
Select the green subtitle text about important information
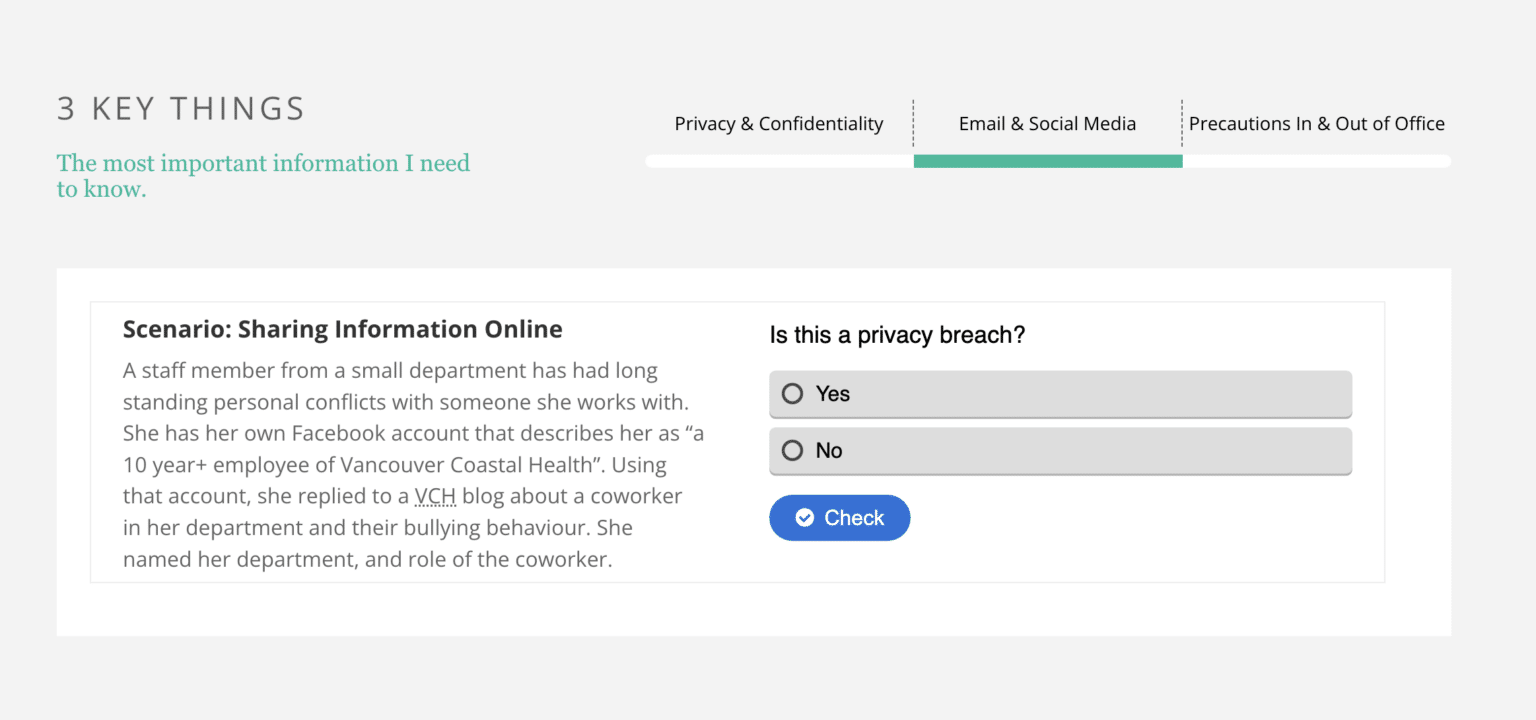[x=263, y=175]
